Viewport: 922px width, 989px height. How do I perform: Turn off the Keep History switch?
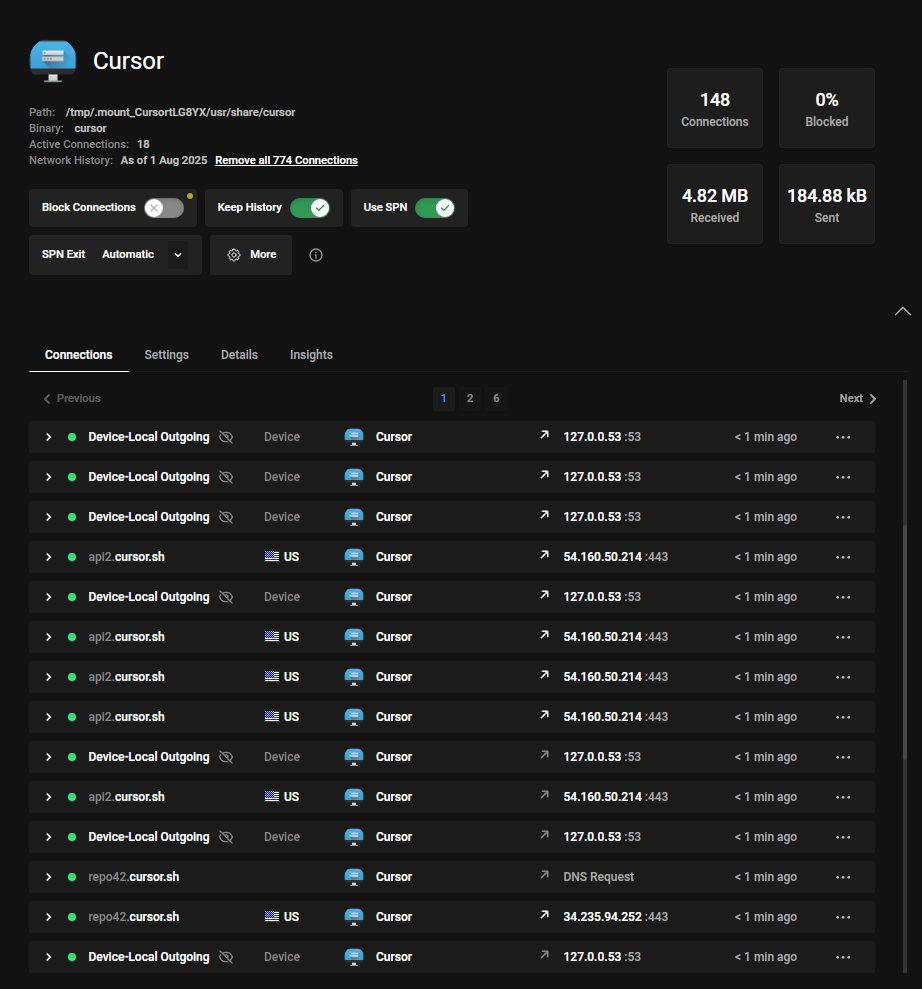pos(310,208)
